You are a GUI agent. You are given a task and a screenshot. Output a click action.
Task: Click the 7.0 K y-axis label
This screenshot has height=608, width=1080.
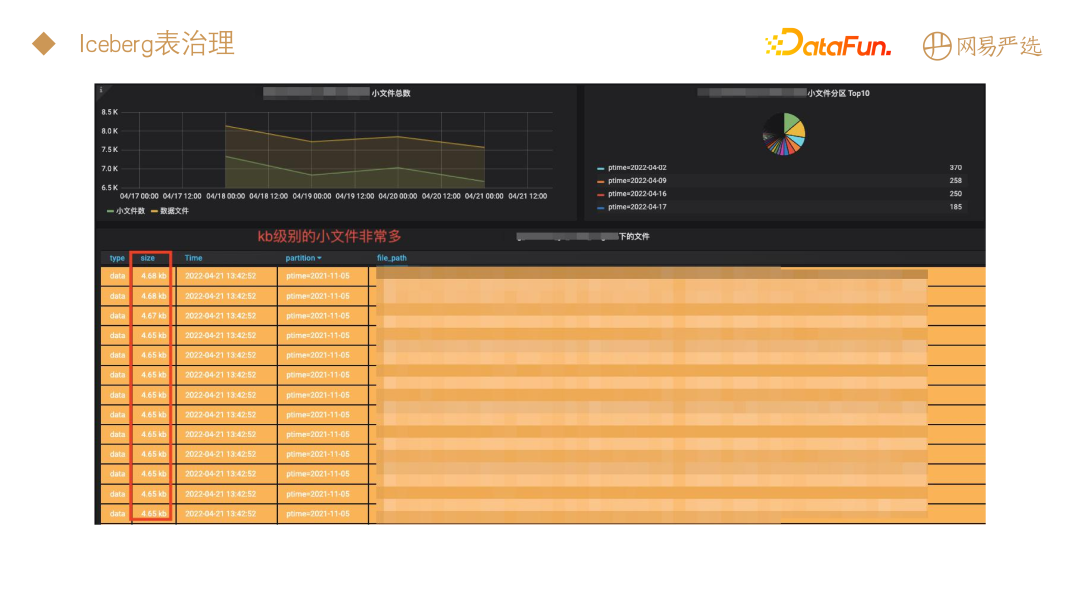[110, 169]
